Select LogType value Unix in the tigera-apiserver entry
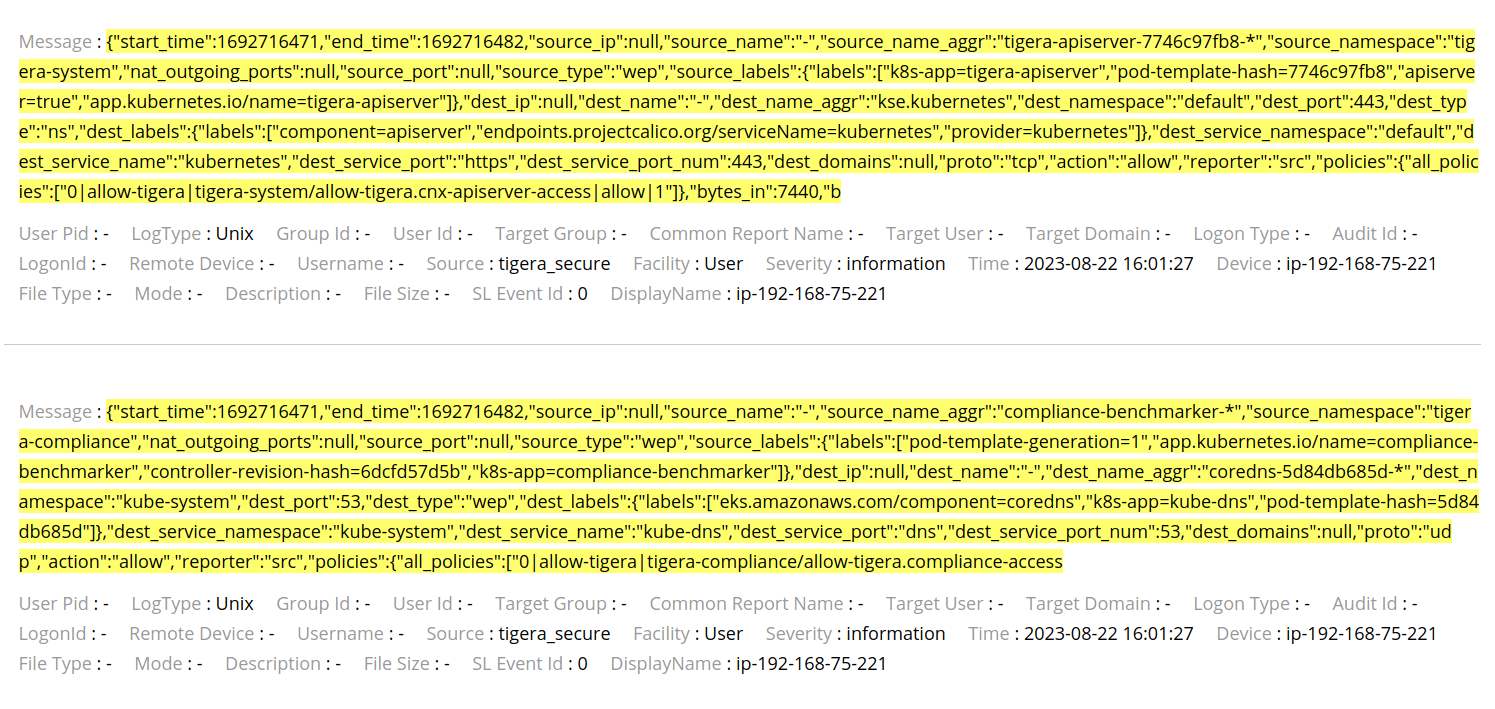Screen dimensions: 1495x709 tap(235, 234)
